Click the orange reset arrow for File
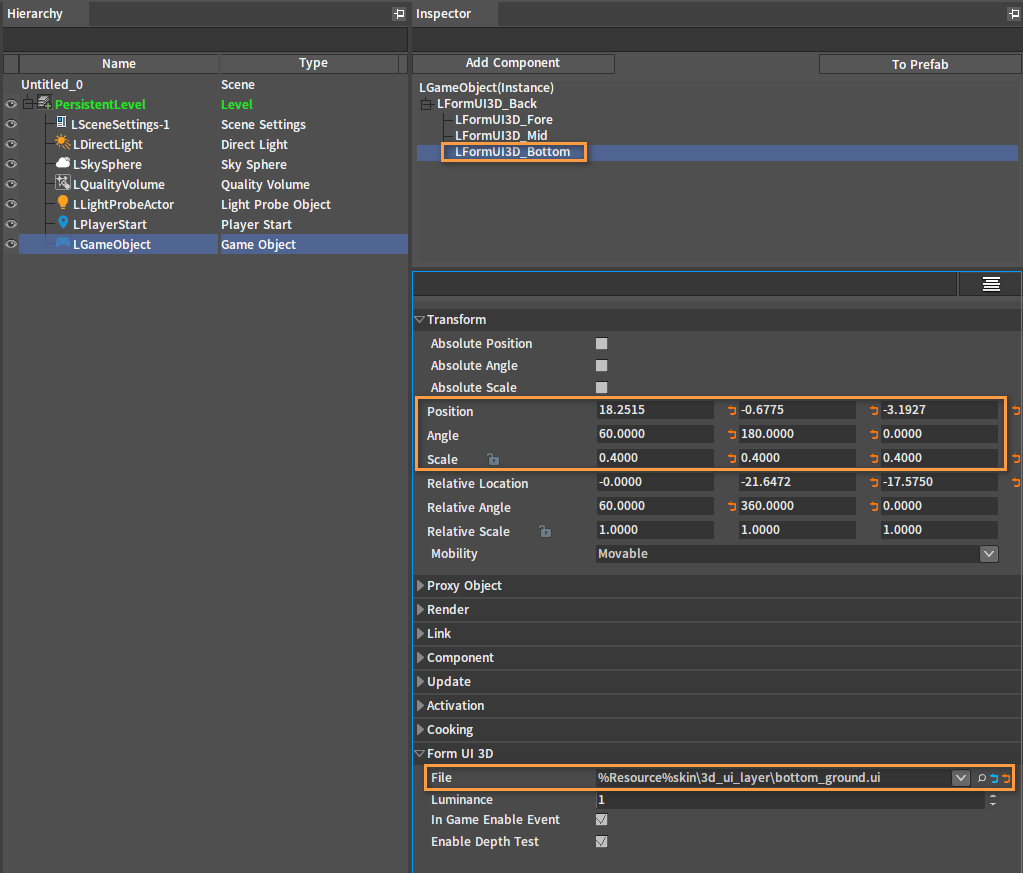Screen dimensions: 1023x873 [x=1005, y=778]
